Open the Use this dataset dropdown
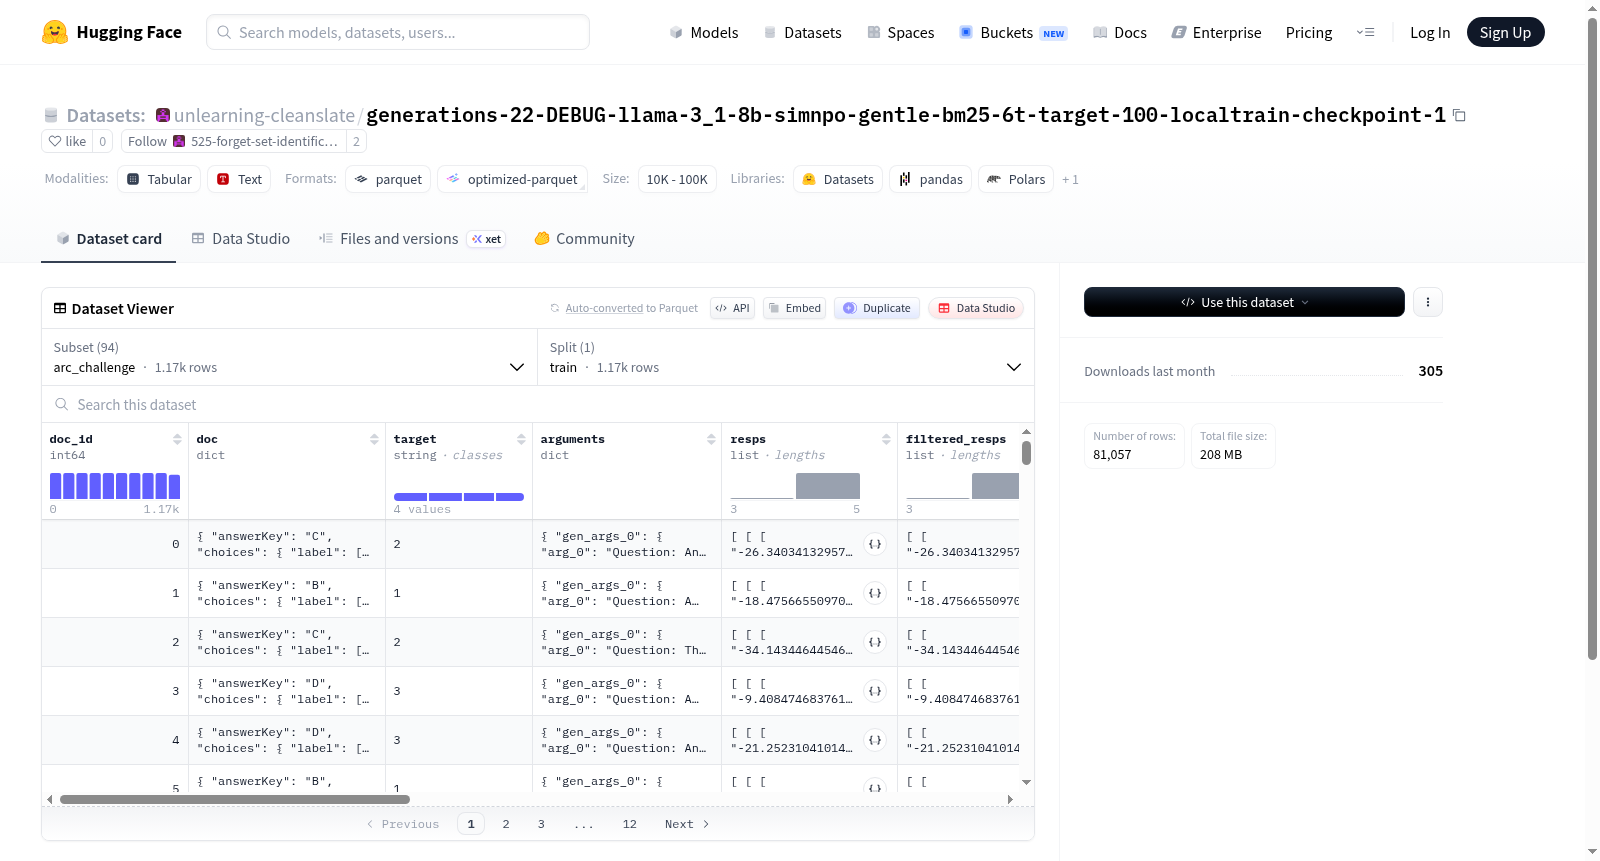1600x861 pixels. click(x=1244, y=302)
